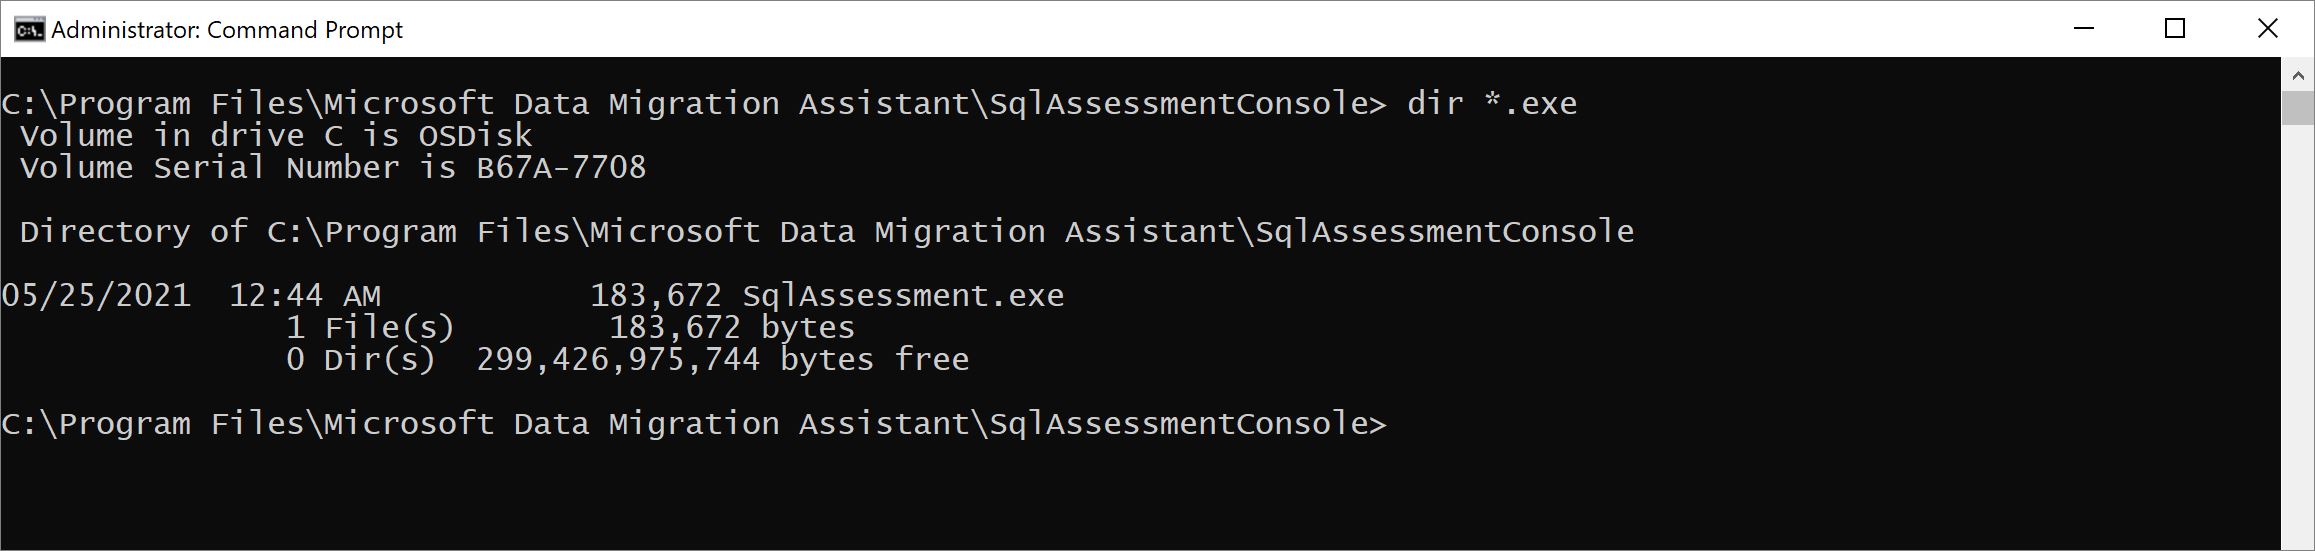The image size is (2315, 551).
Task: Click the Command Prompt system menu icon
Action: click(x=29, y=30)
